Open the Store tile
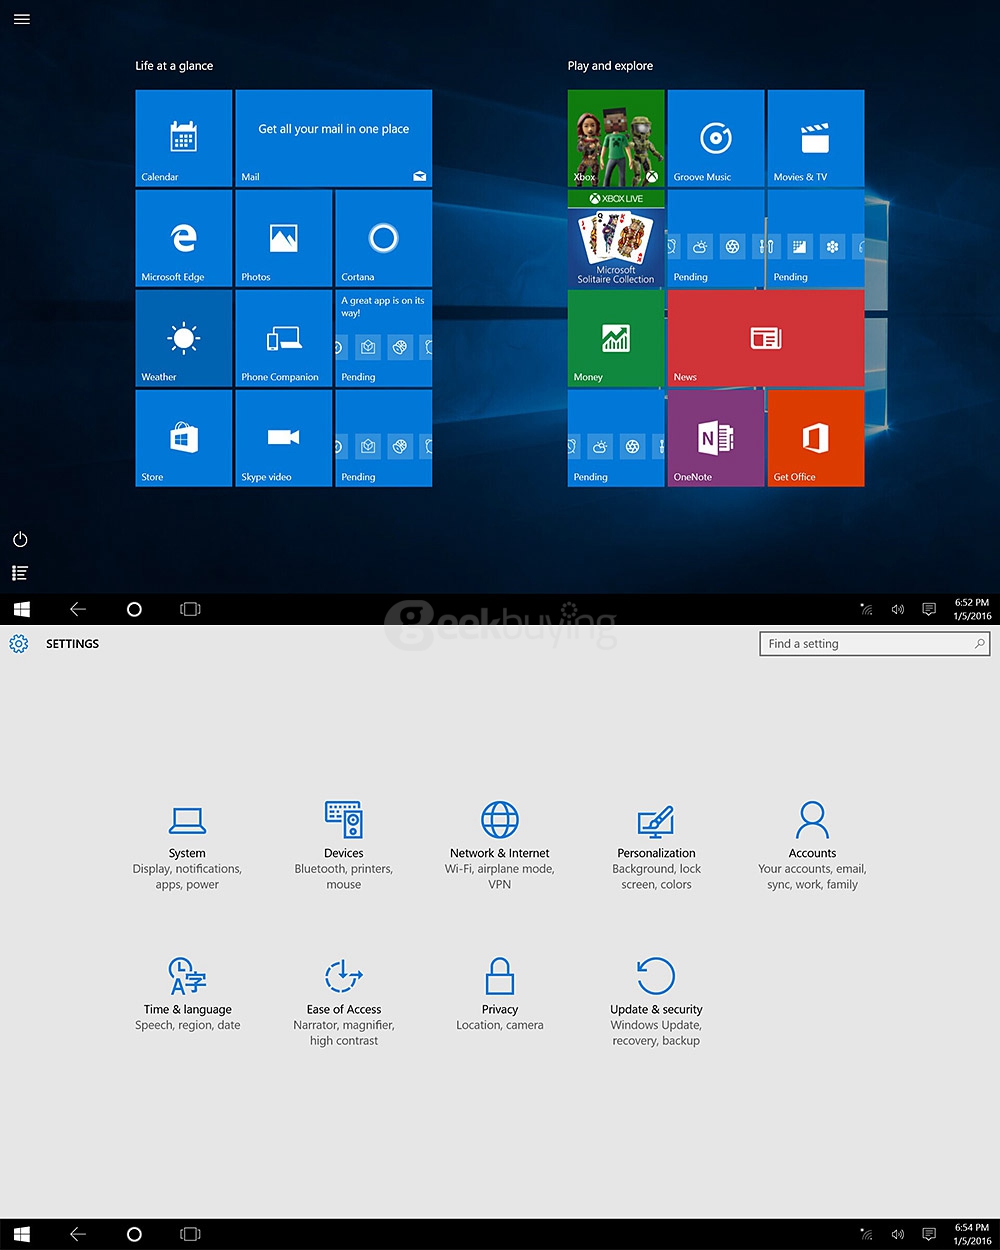 click(x=184, y=438)
